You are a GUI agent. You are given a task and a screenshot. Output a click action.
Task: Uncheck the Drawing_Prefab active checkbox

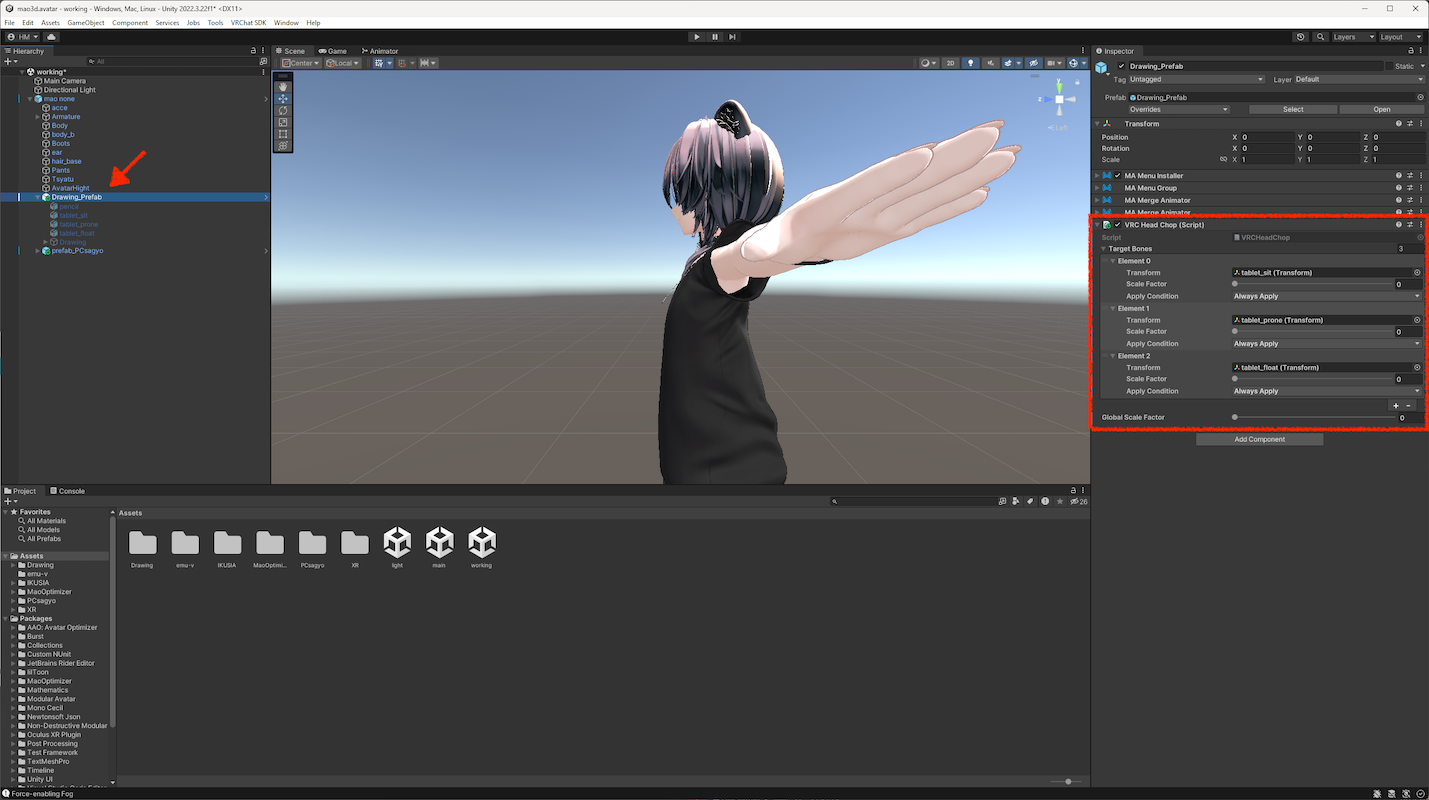[x=1121, y=66]
